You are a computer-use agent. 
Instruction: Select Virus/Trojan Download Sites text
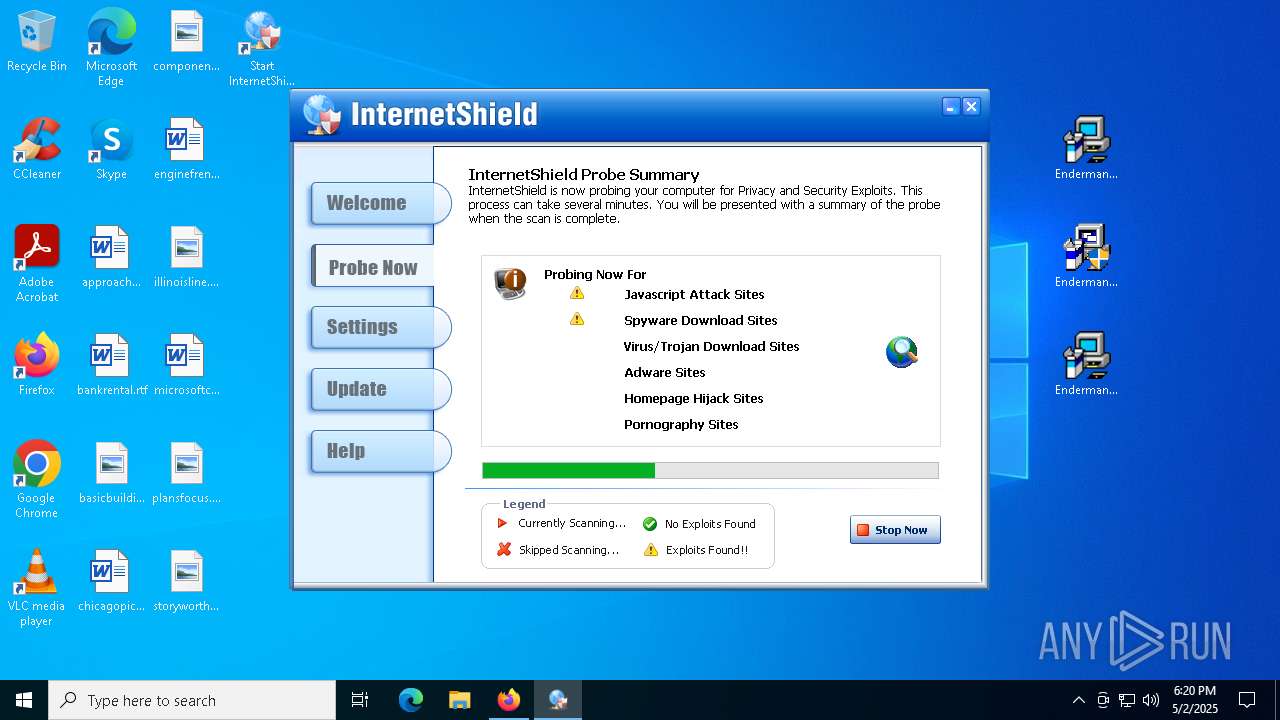[711, 346]
